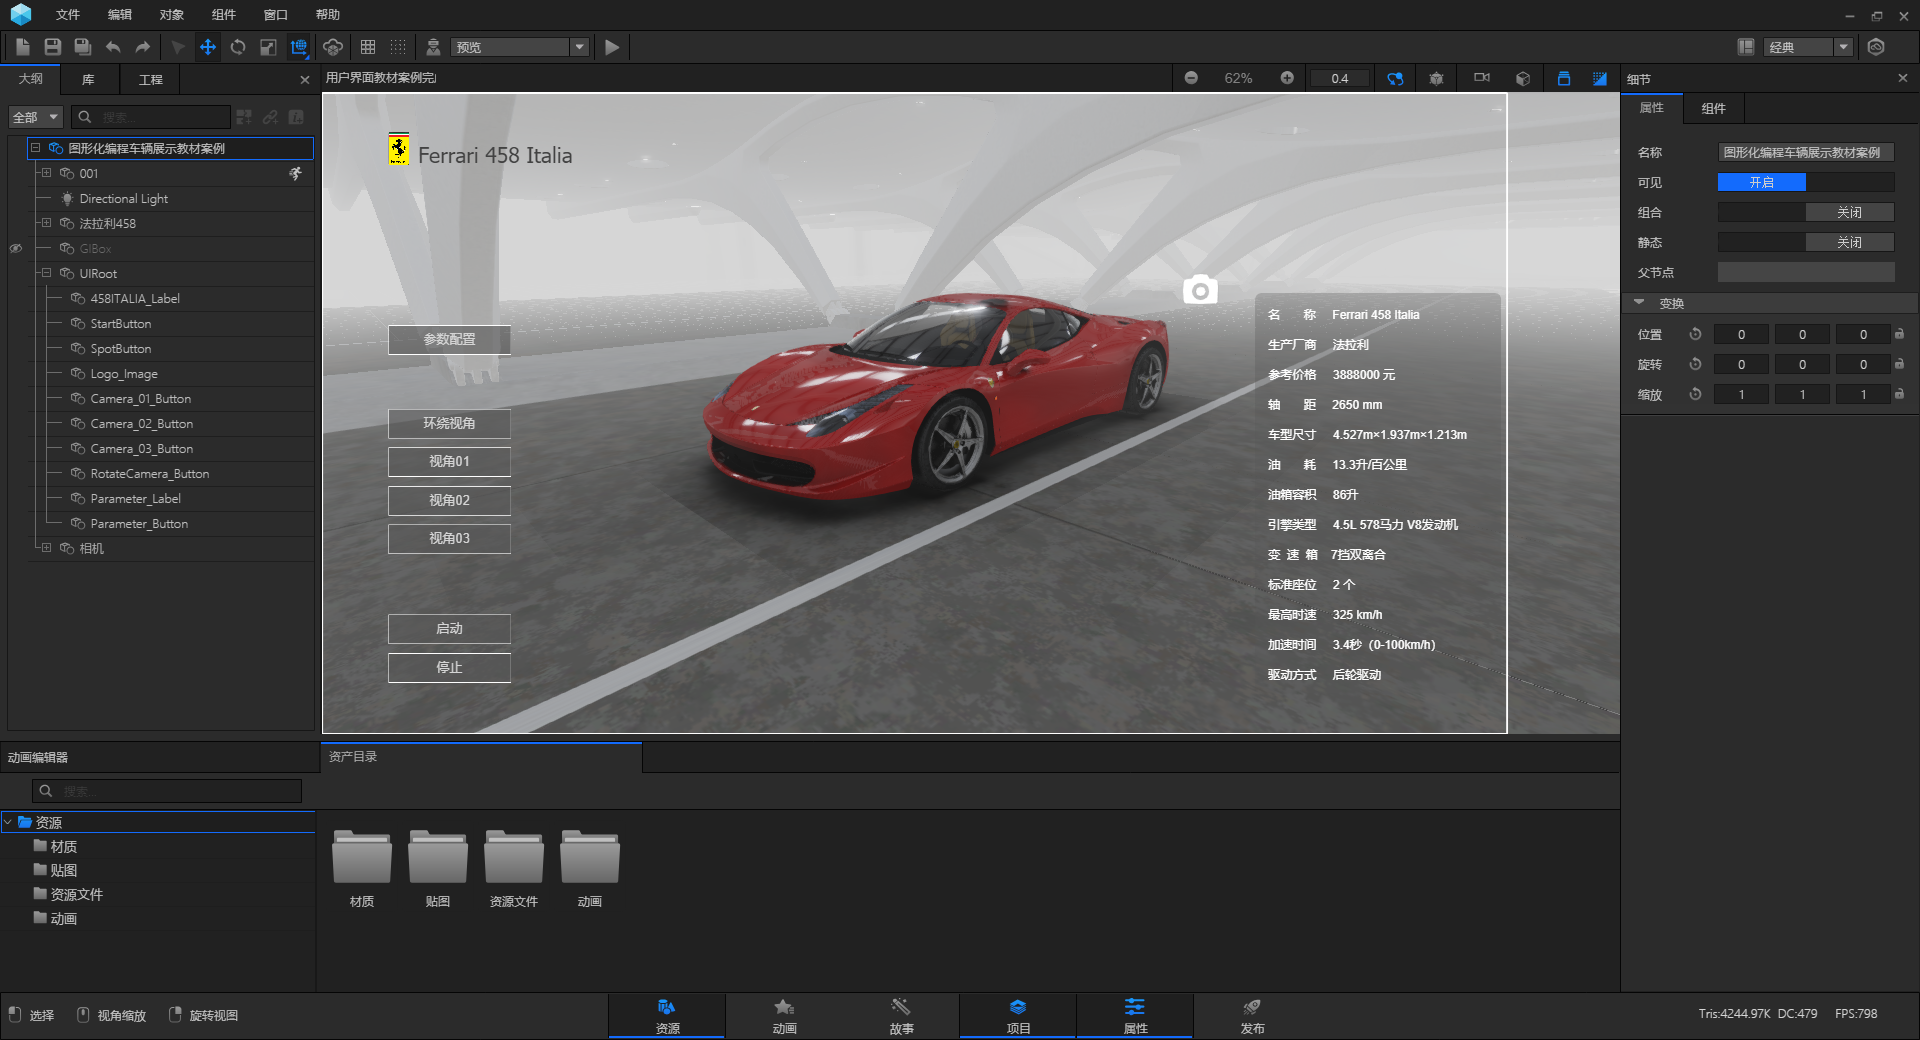The height and width of the screenshot is (1040, 1920).
Task: Expand the 法拉利458 tree node
Action: (x=46, y=223)
